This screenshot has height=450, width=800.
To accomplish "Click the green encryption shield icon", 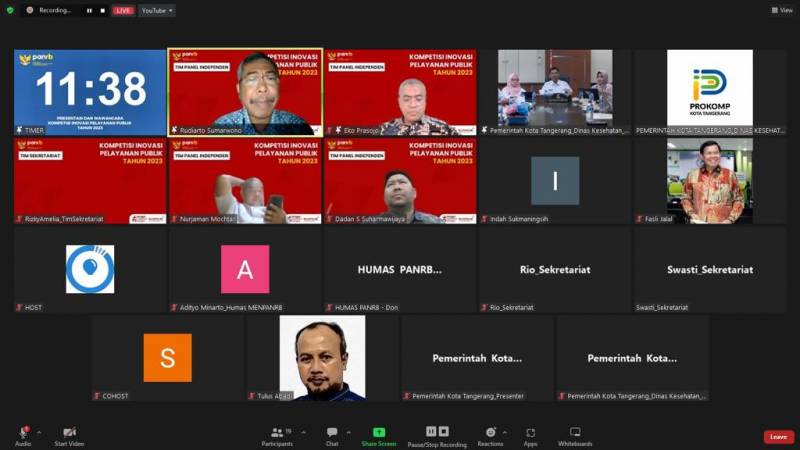I will (x=10, y=10).
